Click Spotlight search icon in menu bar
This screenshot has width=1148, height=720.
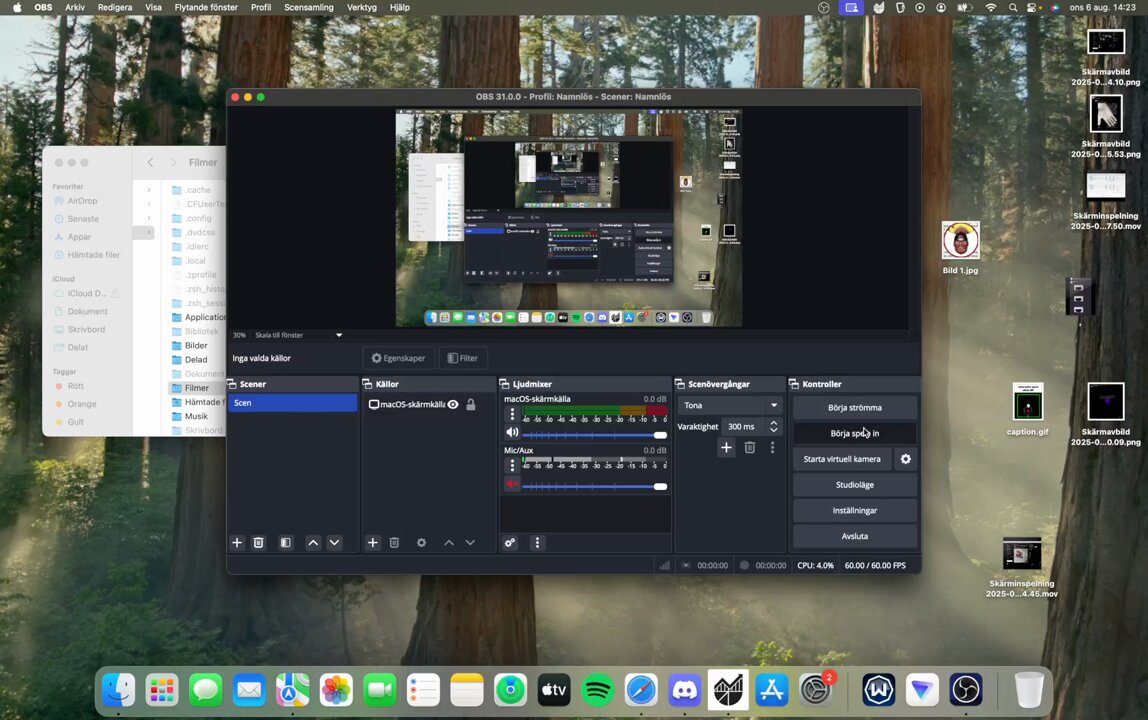1013,7
